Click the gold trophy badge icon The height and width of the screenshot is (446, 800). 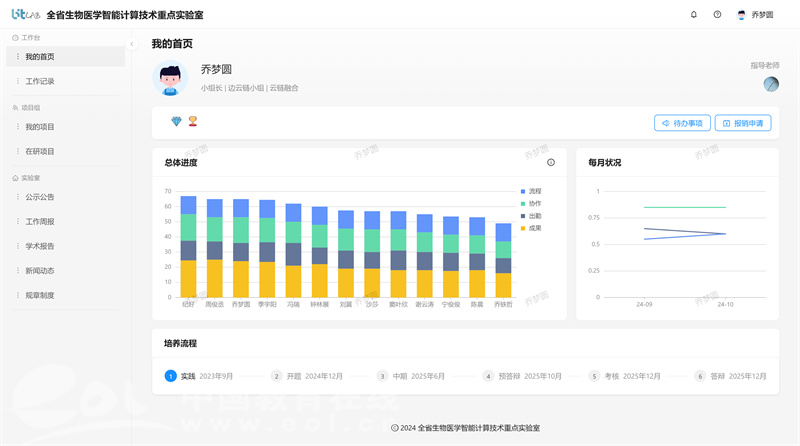tap(193, 121)
